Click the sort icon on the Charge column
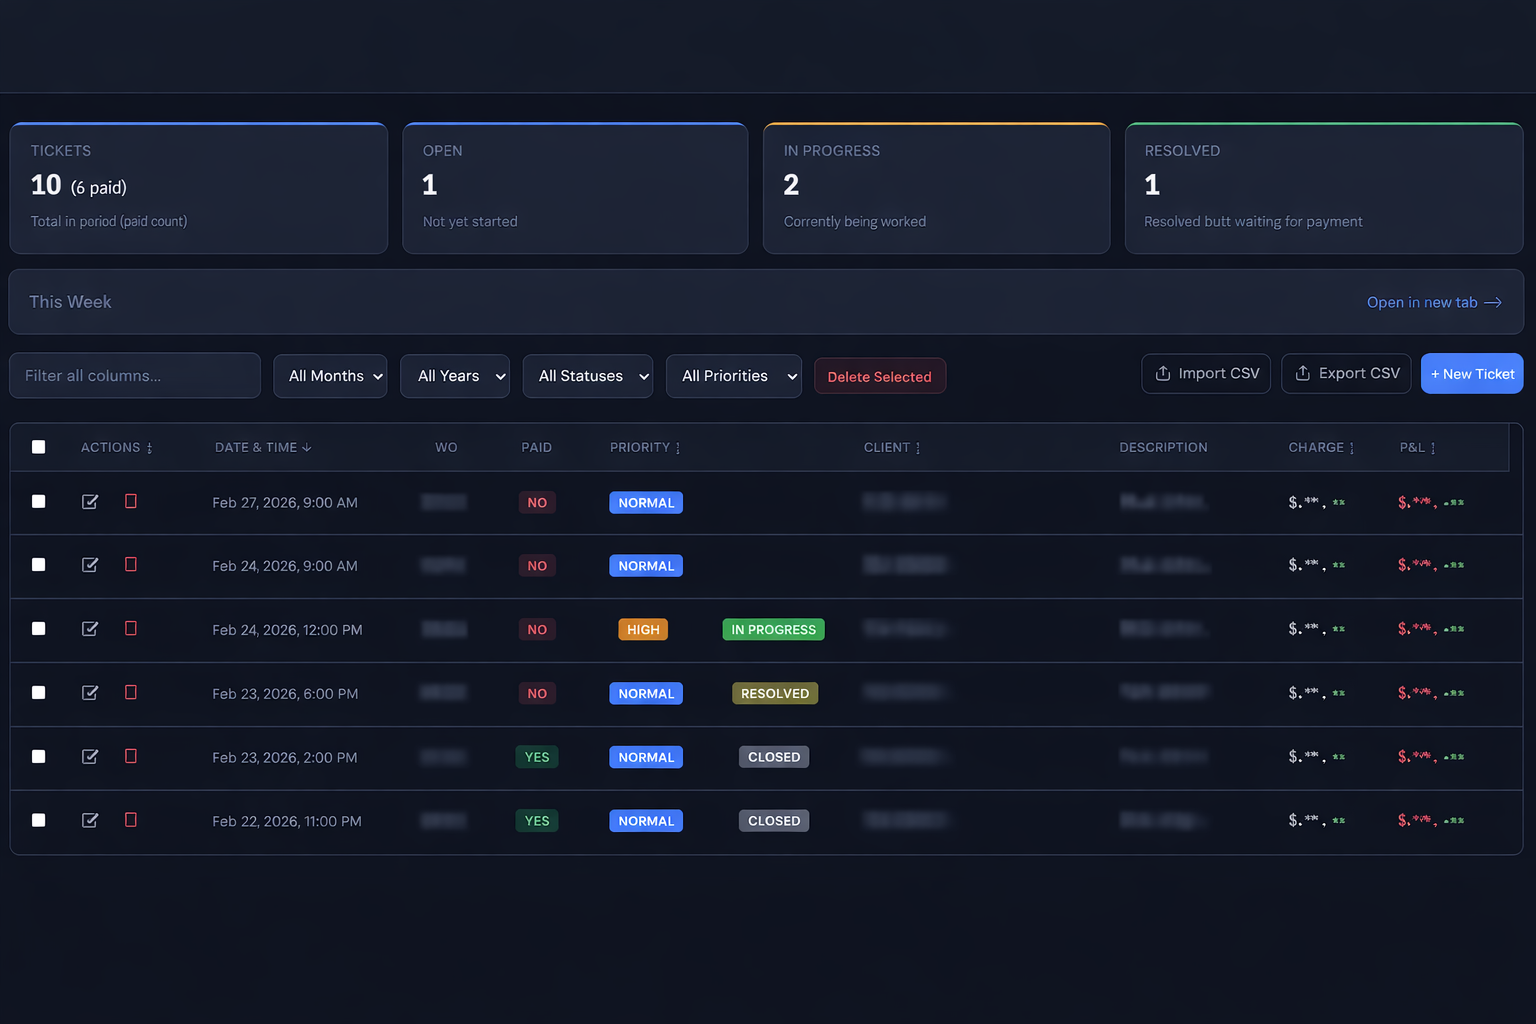Image resolution: width=1536 pixels, height=1024 pixels. tap(1352, 447)
